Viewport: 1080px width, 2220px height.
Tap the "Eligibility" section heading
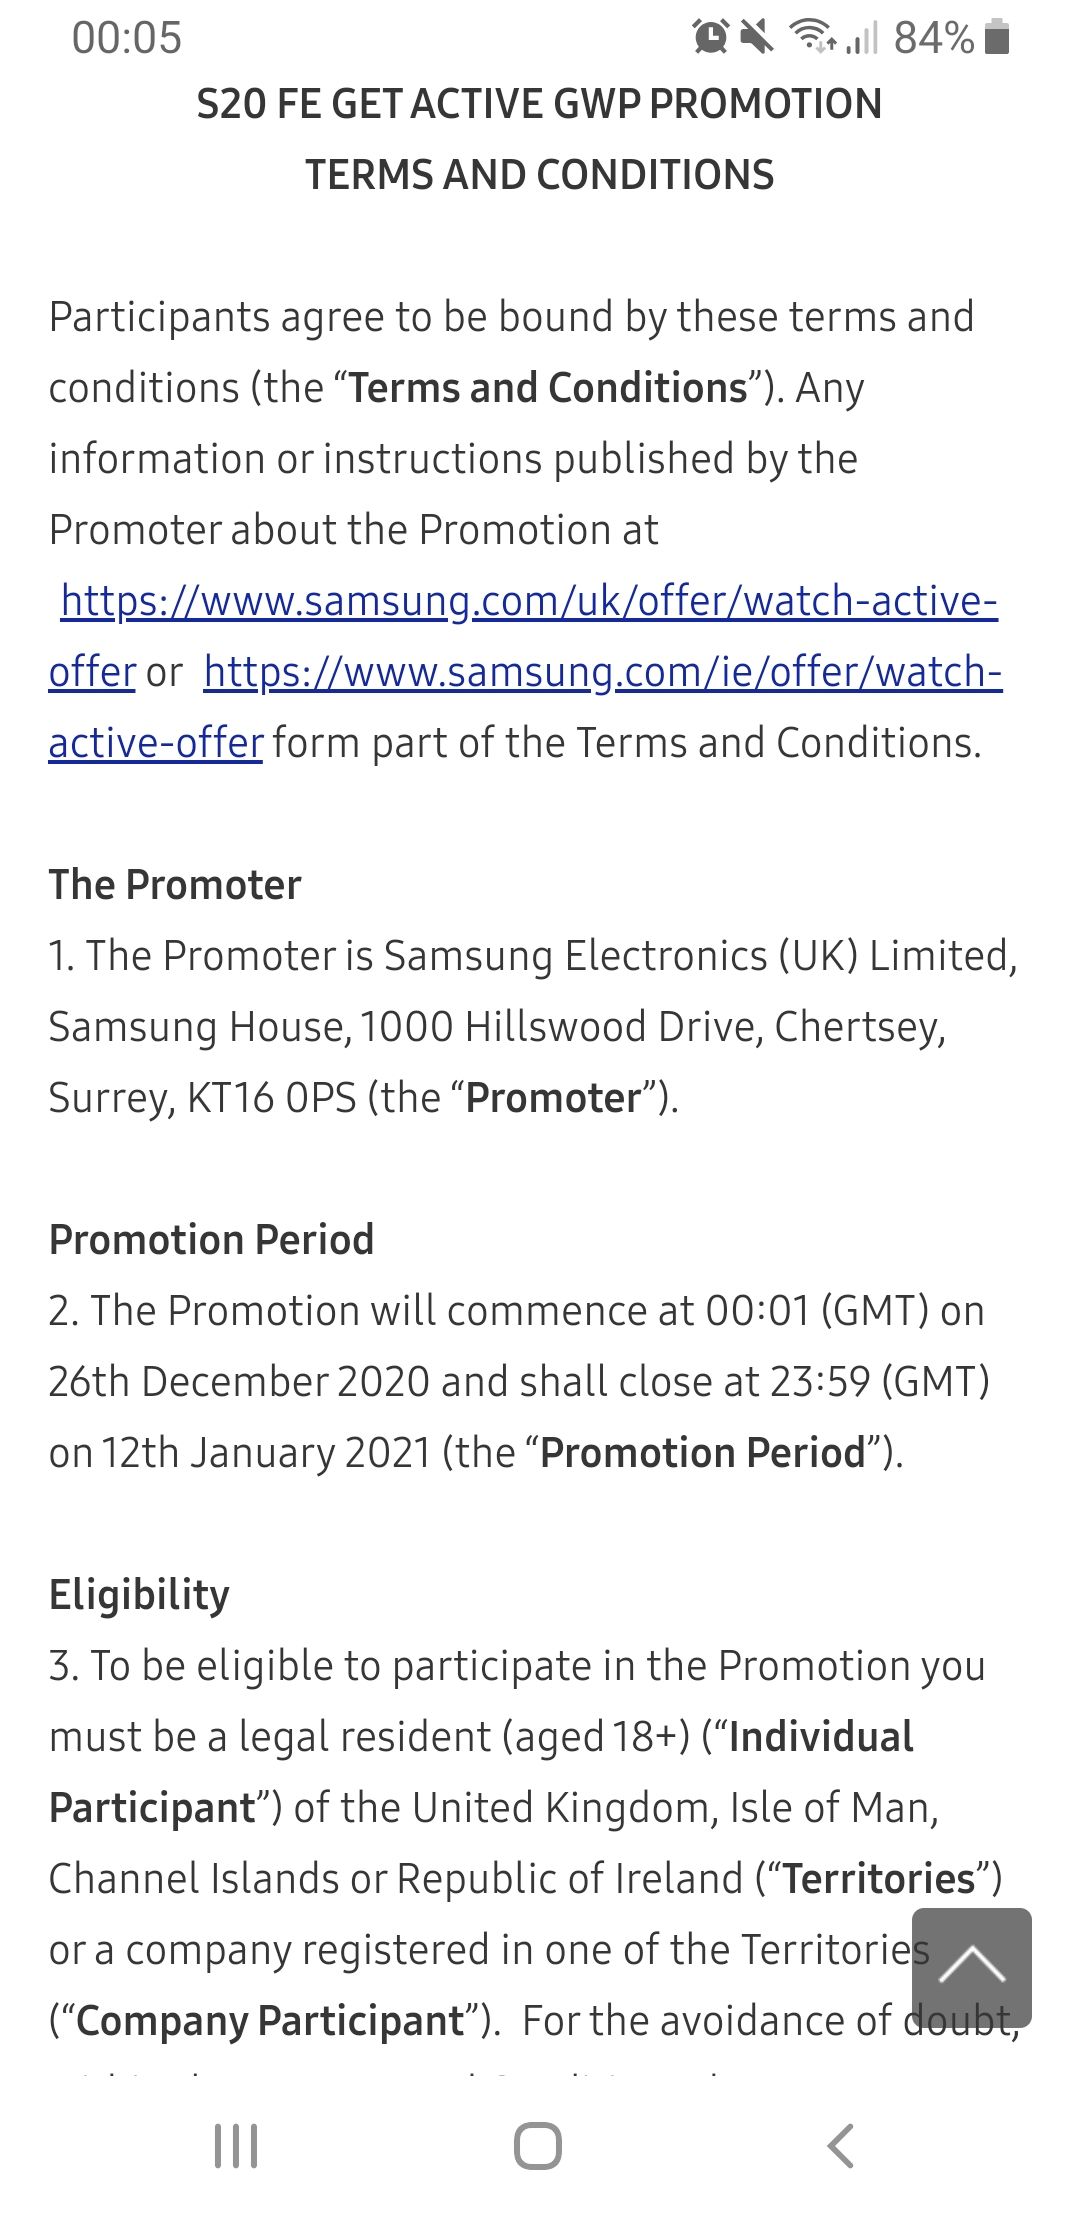coord(140,1595)
